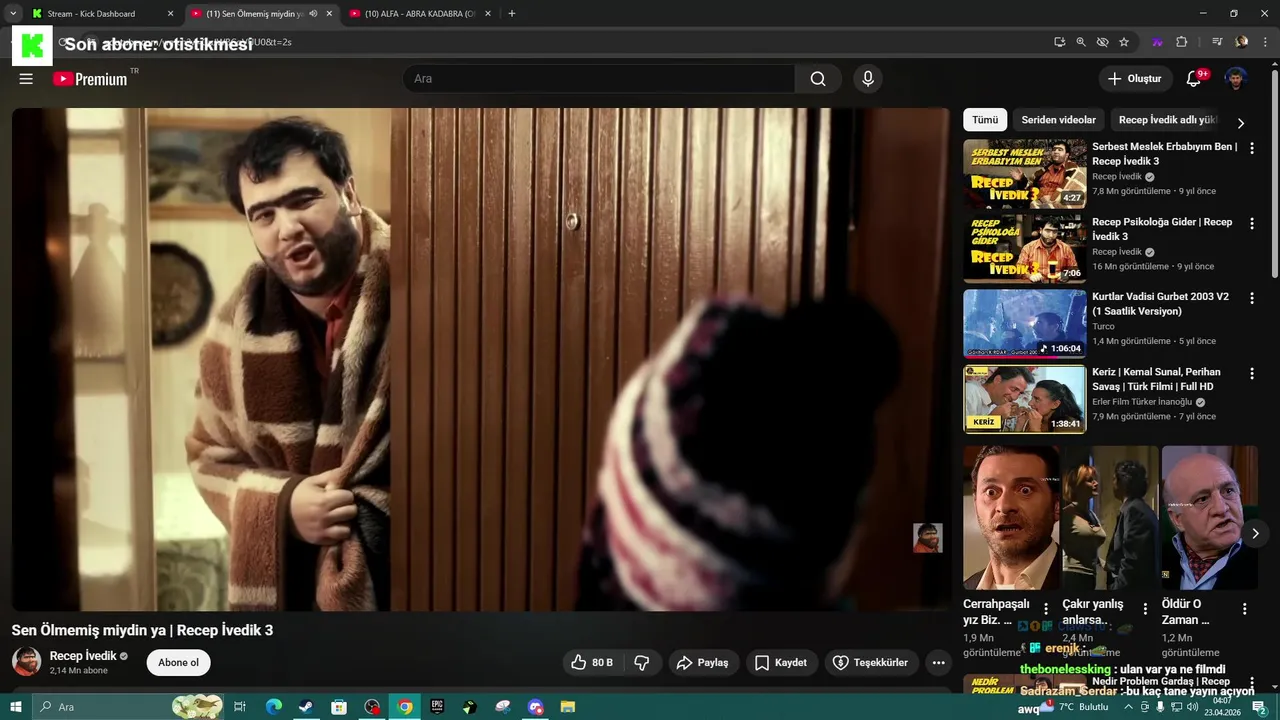Open options for Recep Psikoloğa Gider video
This screenshot has height=720, width=1280.
(x=1251, y=223)
